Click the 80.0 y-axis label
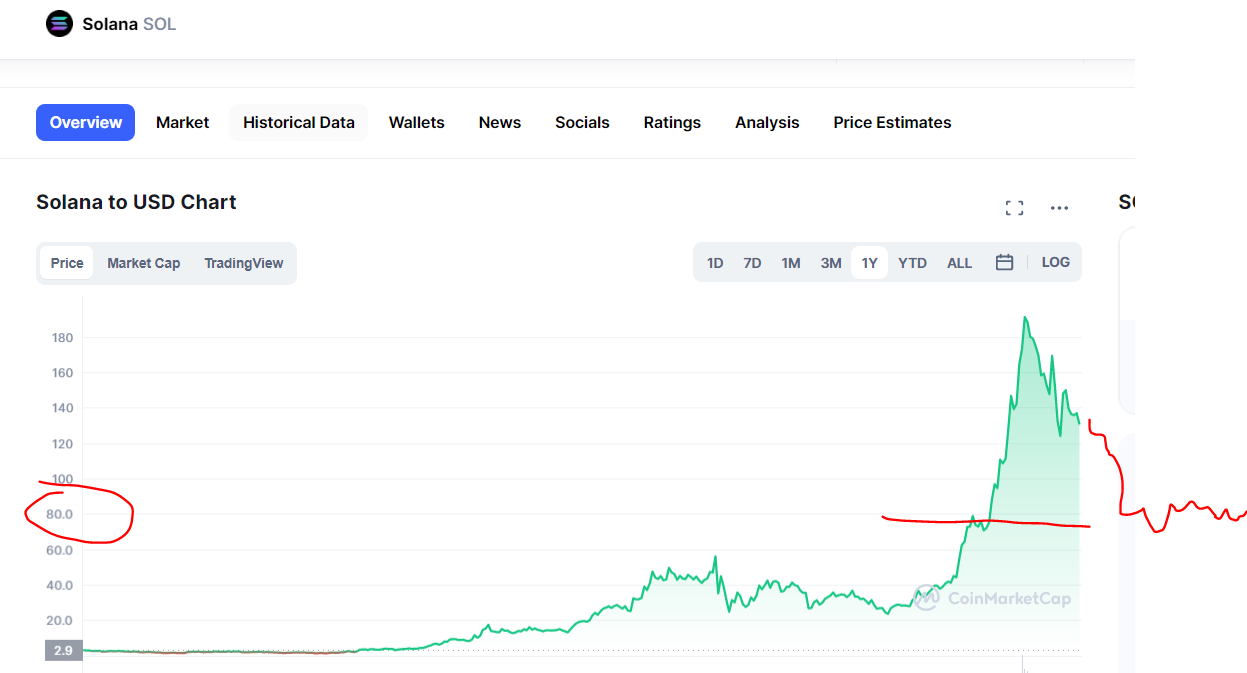 click(59, 515)
